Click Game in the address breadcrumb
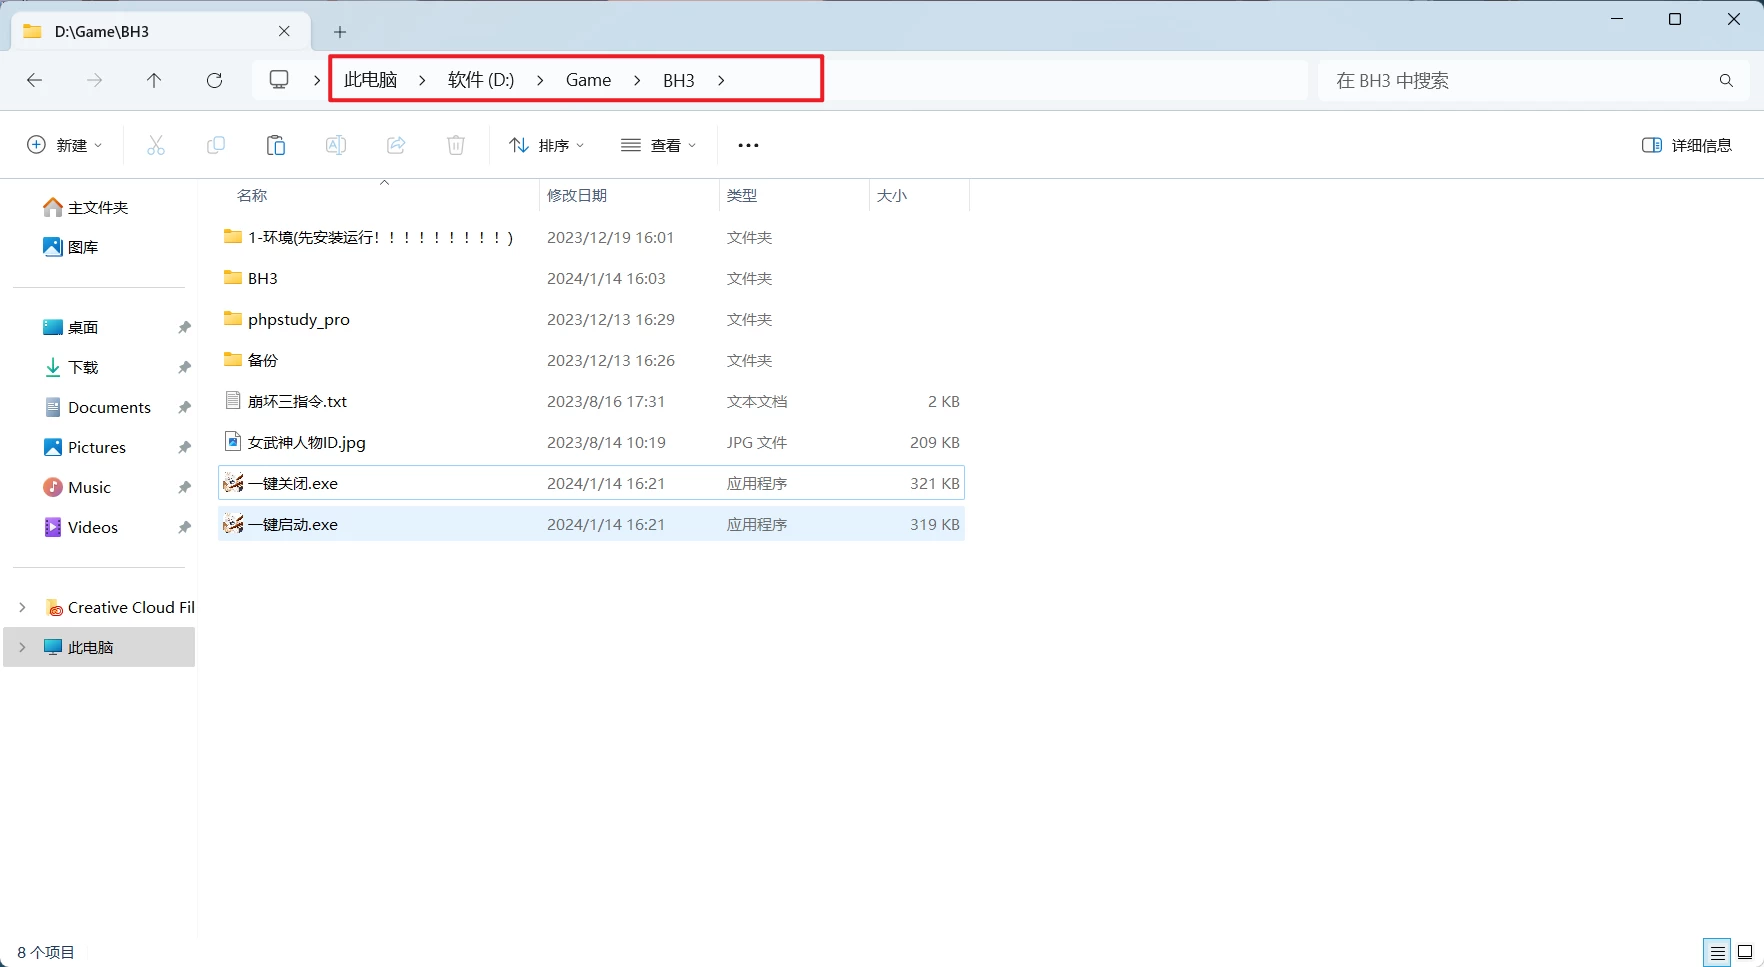1764x967 pixels. [x=588, y=80]
